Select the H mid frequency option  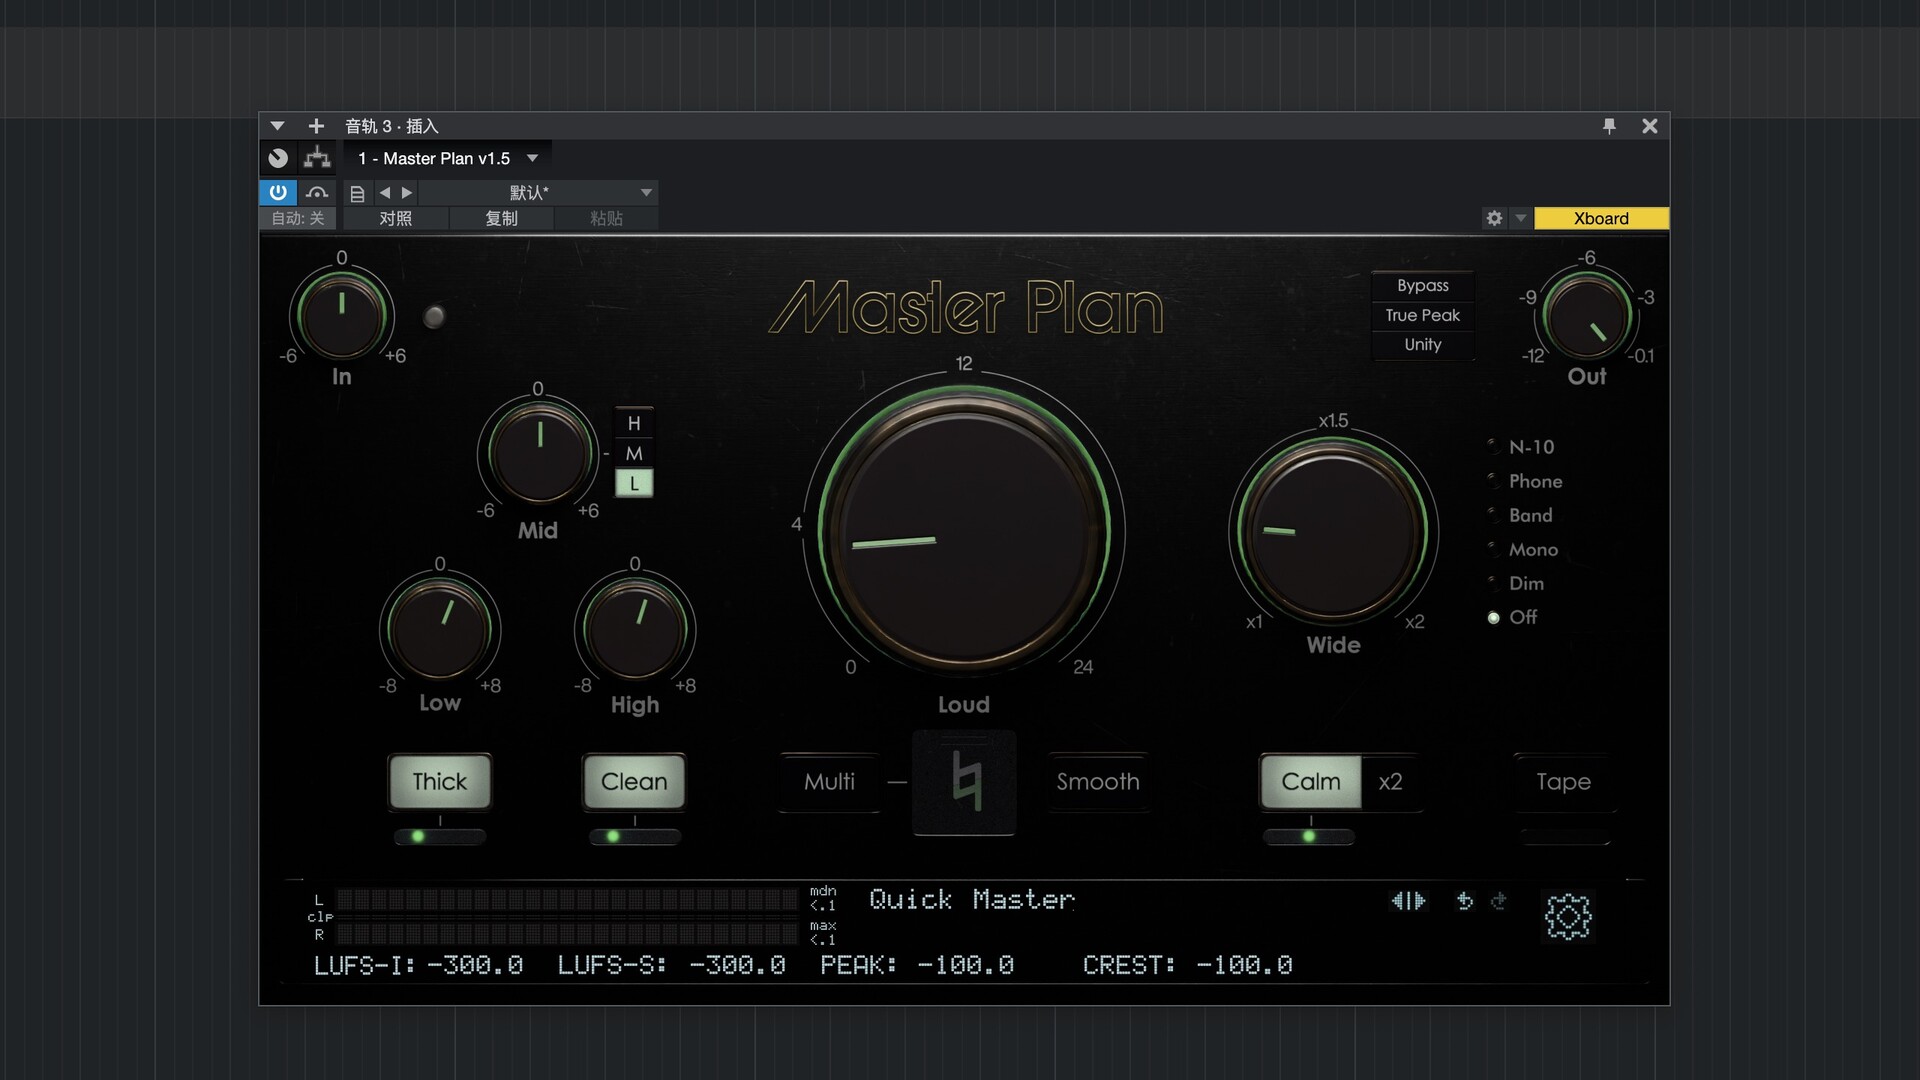pyautogui.click(x=634, y=423)
